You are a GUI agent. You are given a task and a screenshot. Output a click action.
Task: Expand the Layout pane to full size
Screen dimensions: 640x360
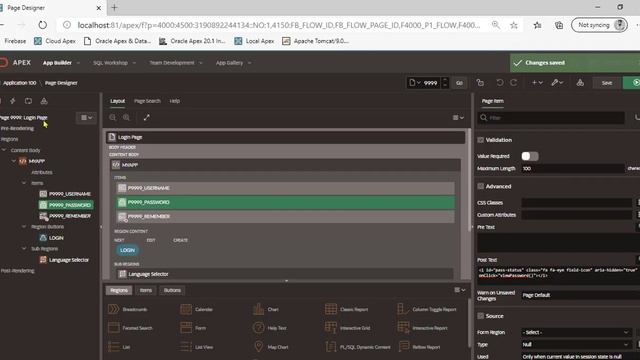147,118
